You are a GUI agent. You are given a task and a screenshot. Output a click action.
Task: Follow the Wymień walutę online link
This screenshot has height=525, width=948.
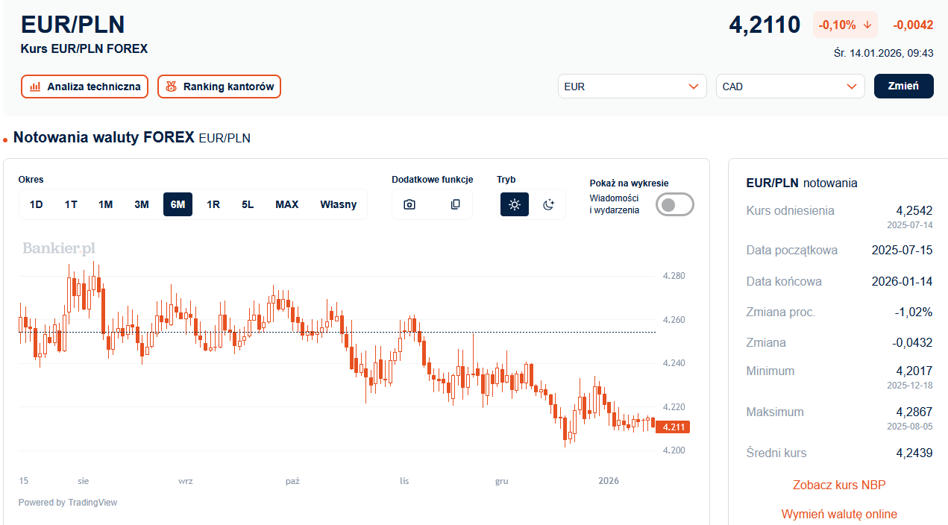(838, 514)
